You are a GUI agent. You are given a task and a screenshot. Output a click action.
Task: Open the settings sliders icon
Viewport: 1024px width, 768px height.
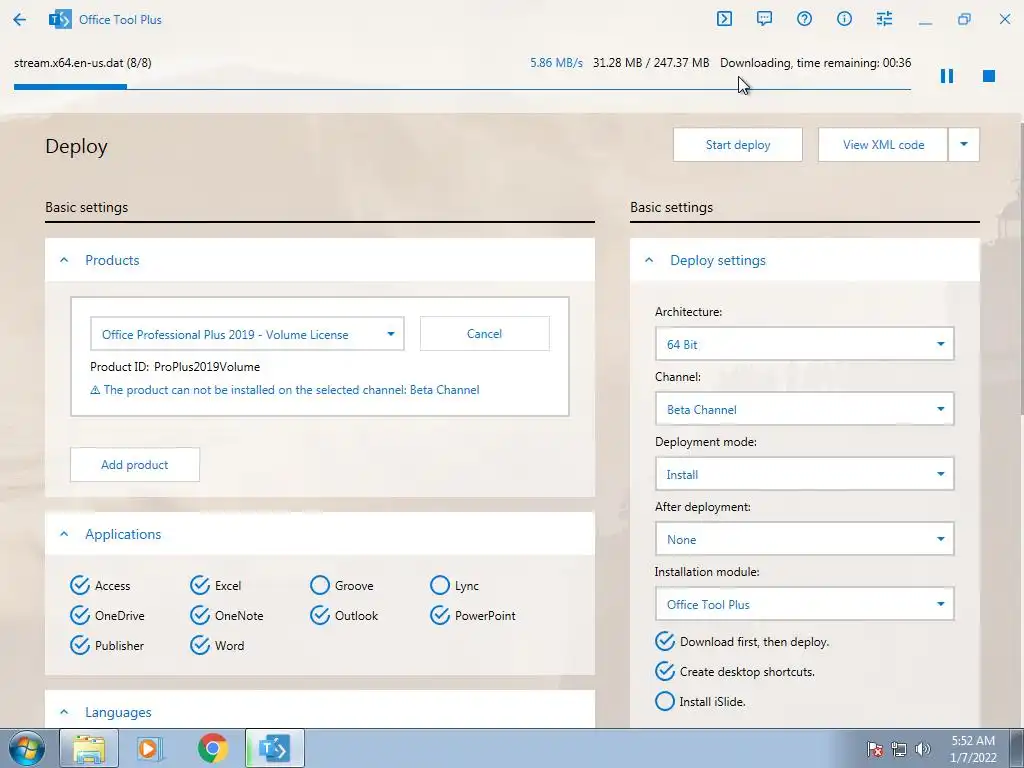884,19
